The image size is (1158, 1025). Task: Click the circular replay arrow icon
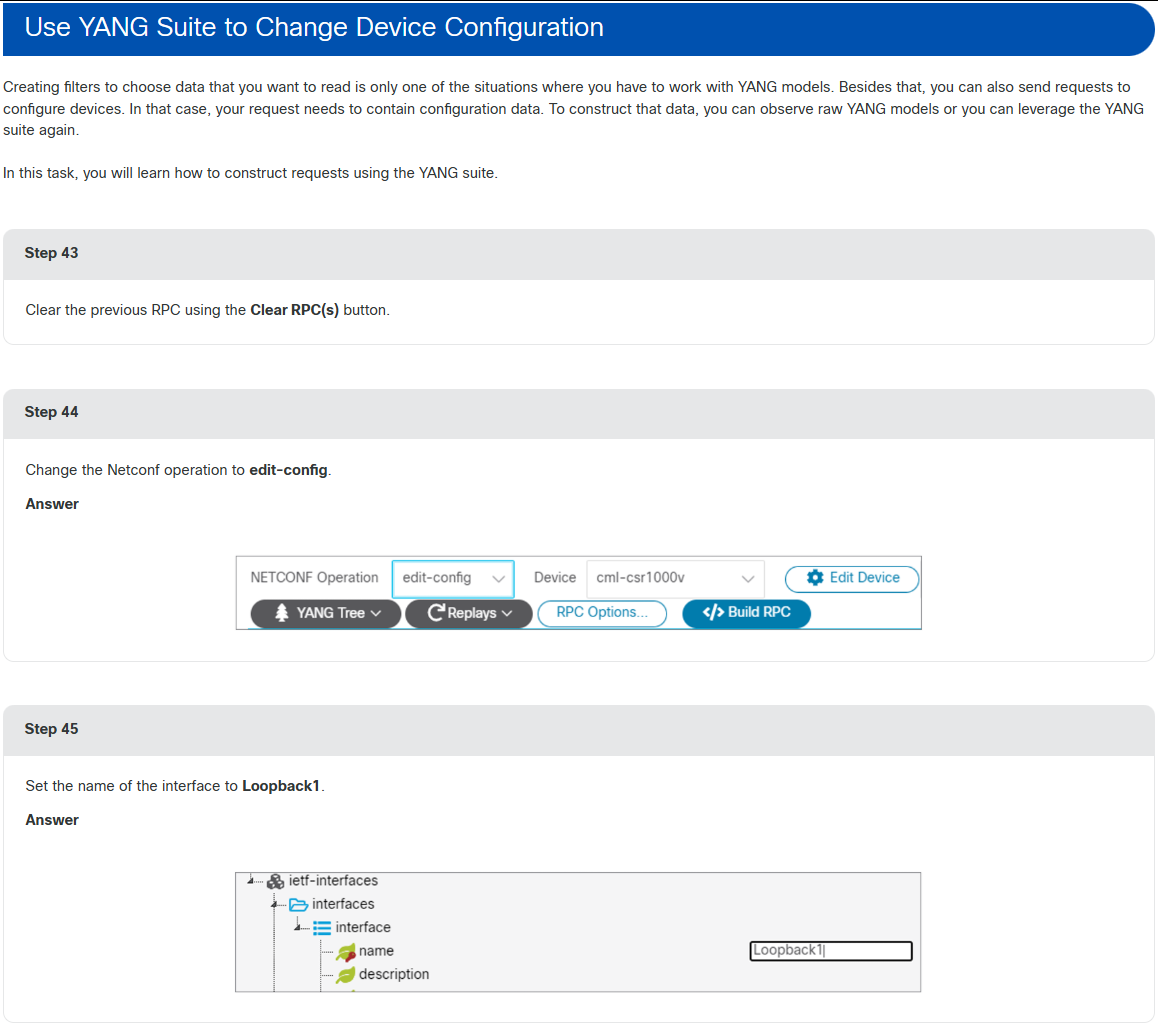click(x=436, y=613)
